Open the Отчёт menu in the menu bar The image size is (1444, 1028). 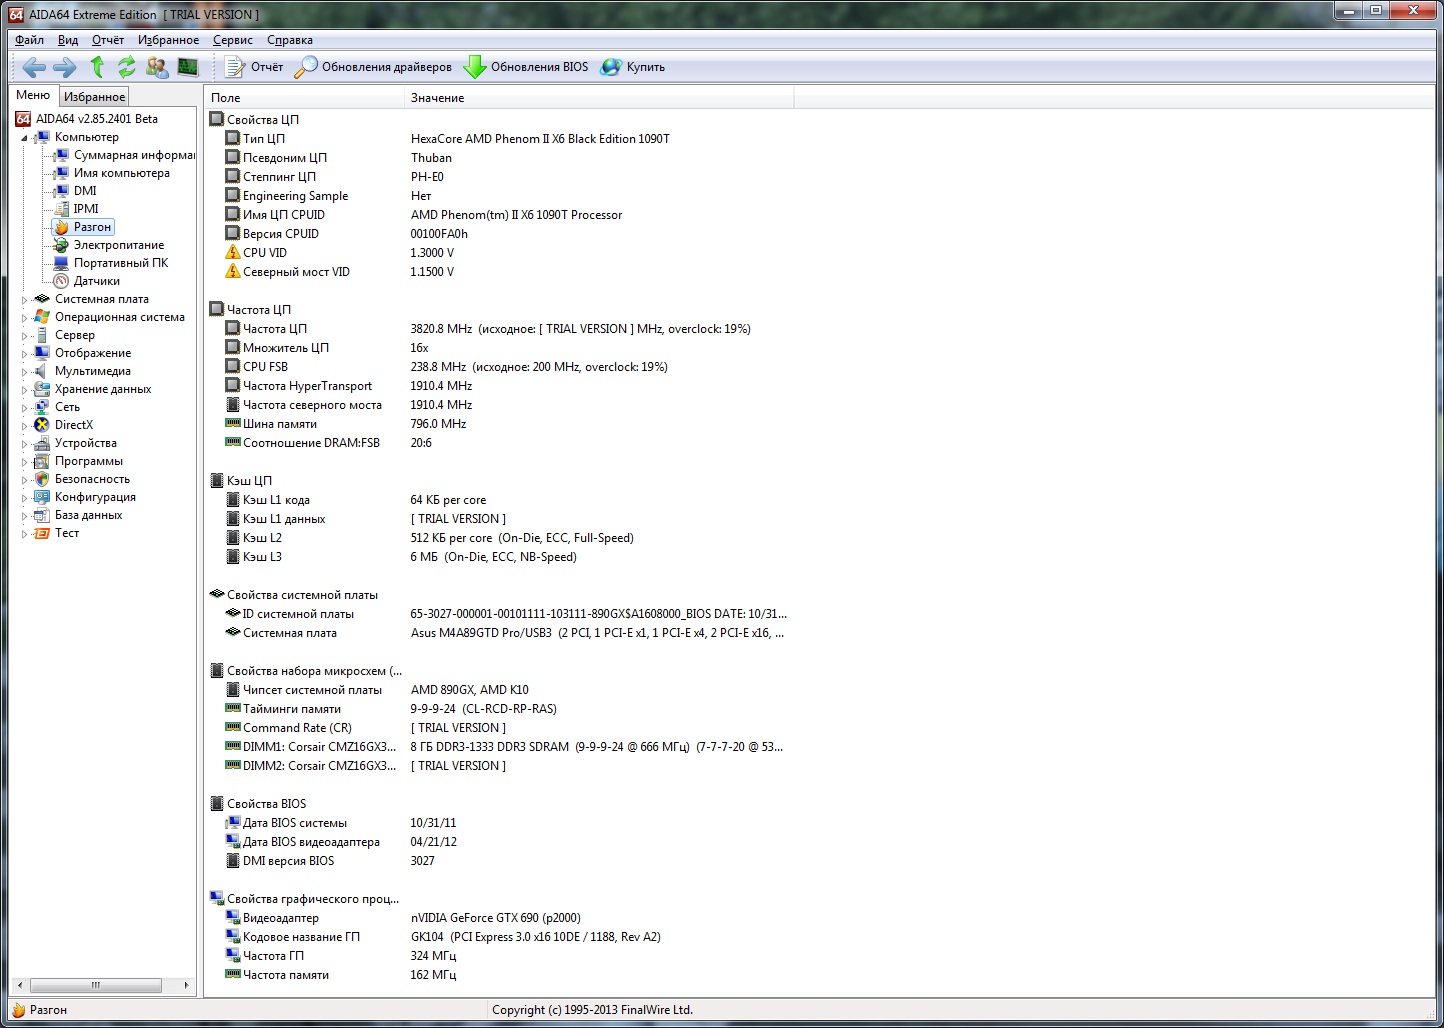[x=108, y=40]
